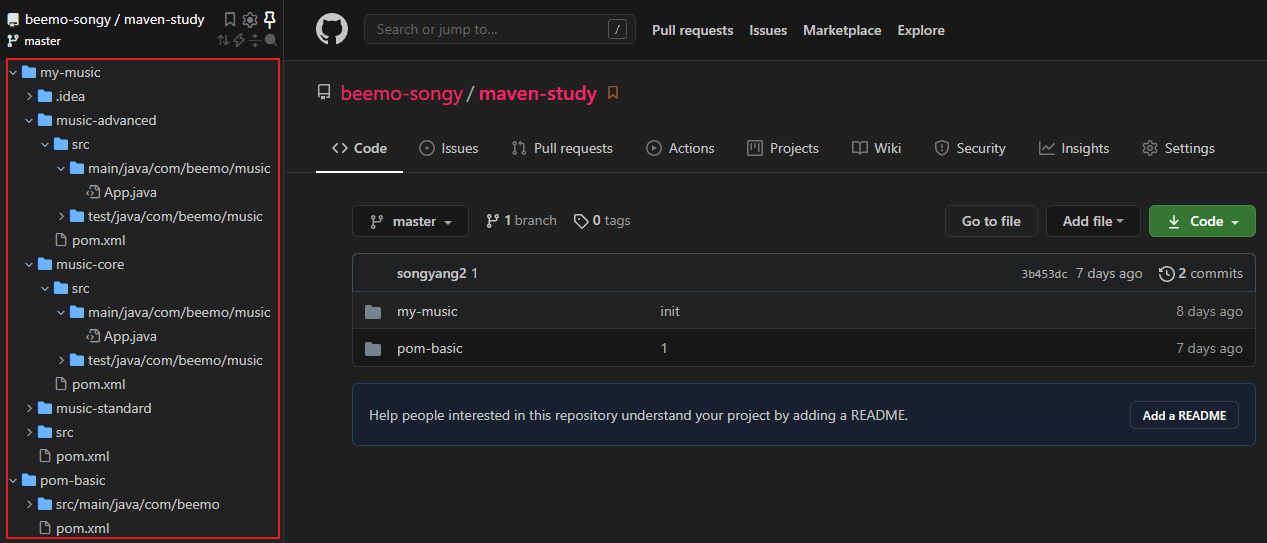
Task: Open the repository Issues tab
Action: 448,148
